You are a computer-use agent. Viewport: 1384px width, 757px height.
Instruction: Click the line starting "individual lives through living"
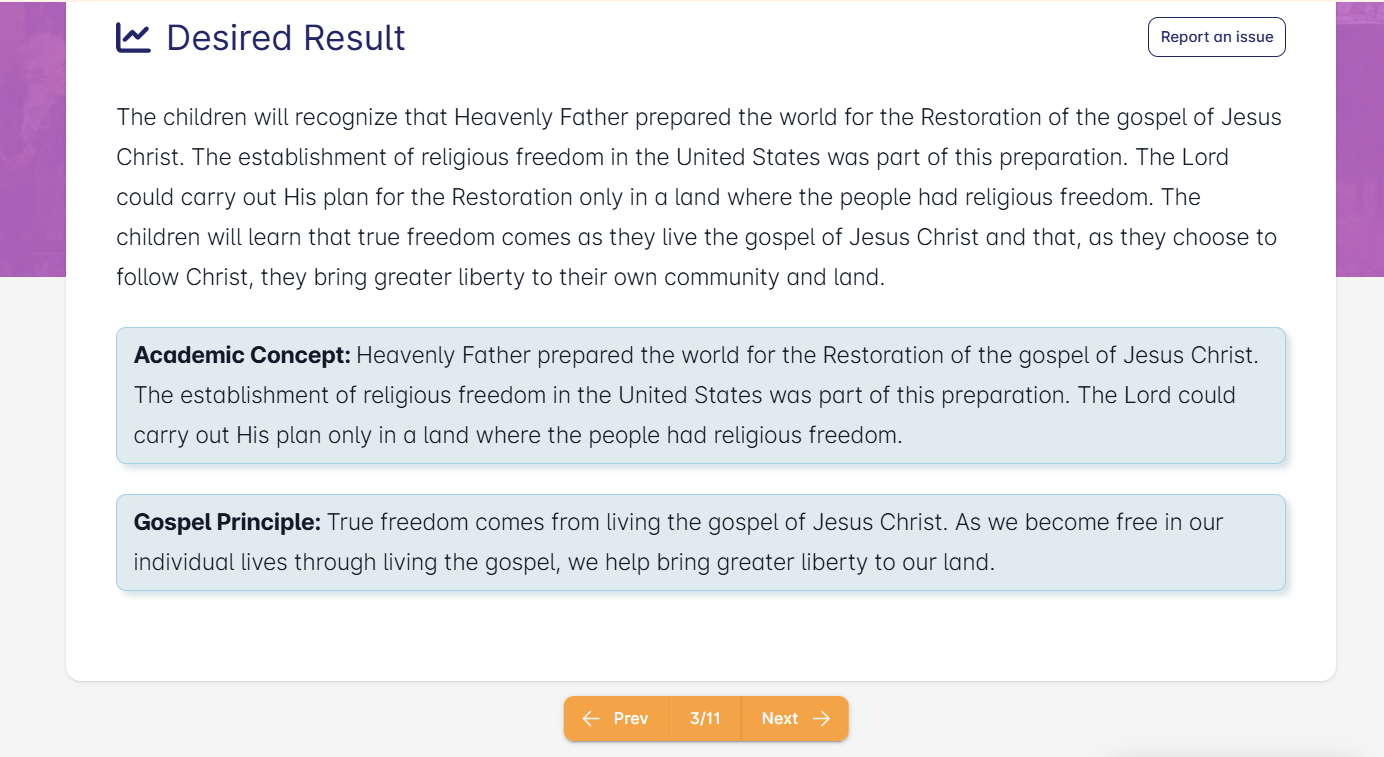(564, 562)
